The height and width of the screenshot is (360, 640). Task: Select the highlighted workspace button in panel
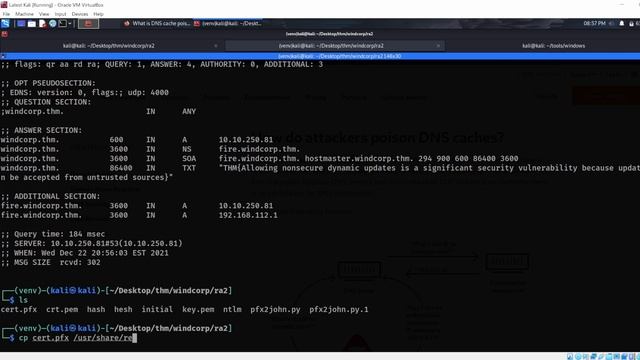click(x=88, y=24)
